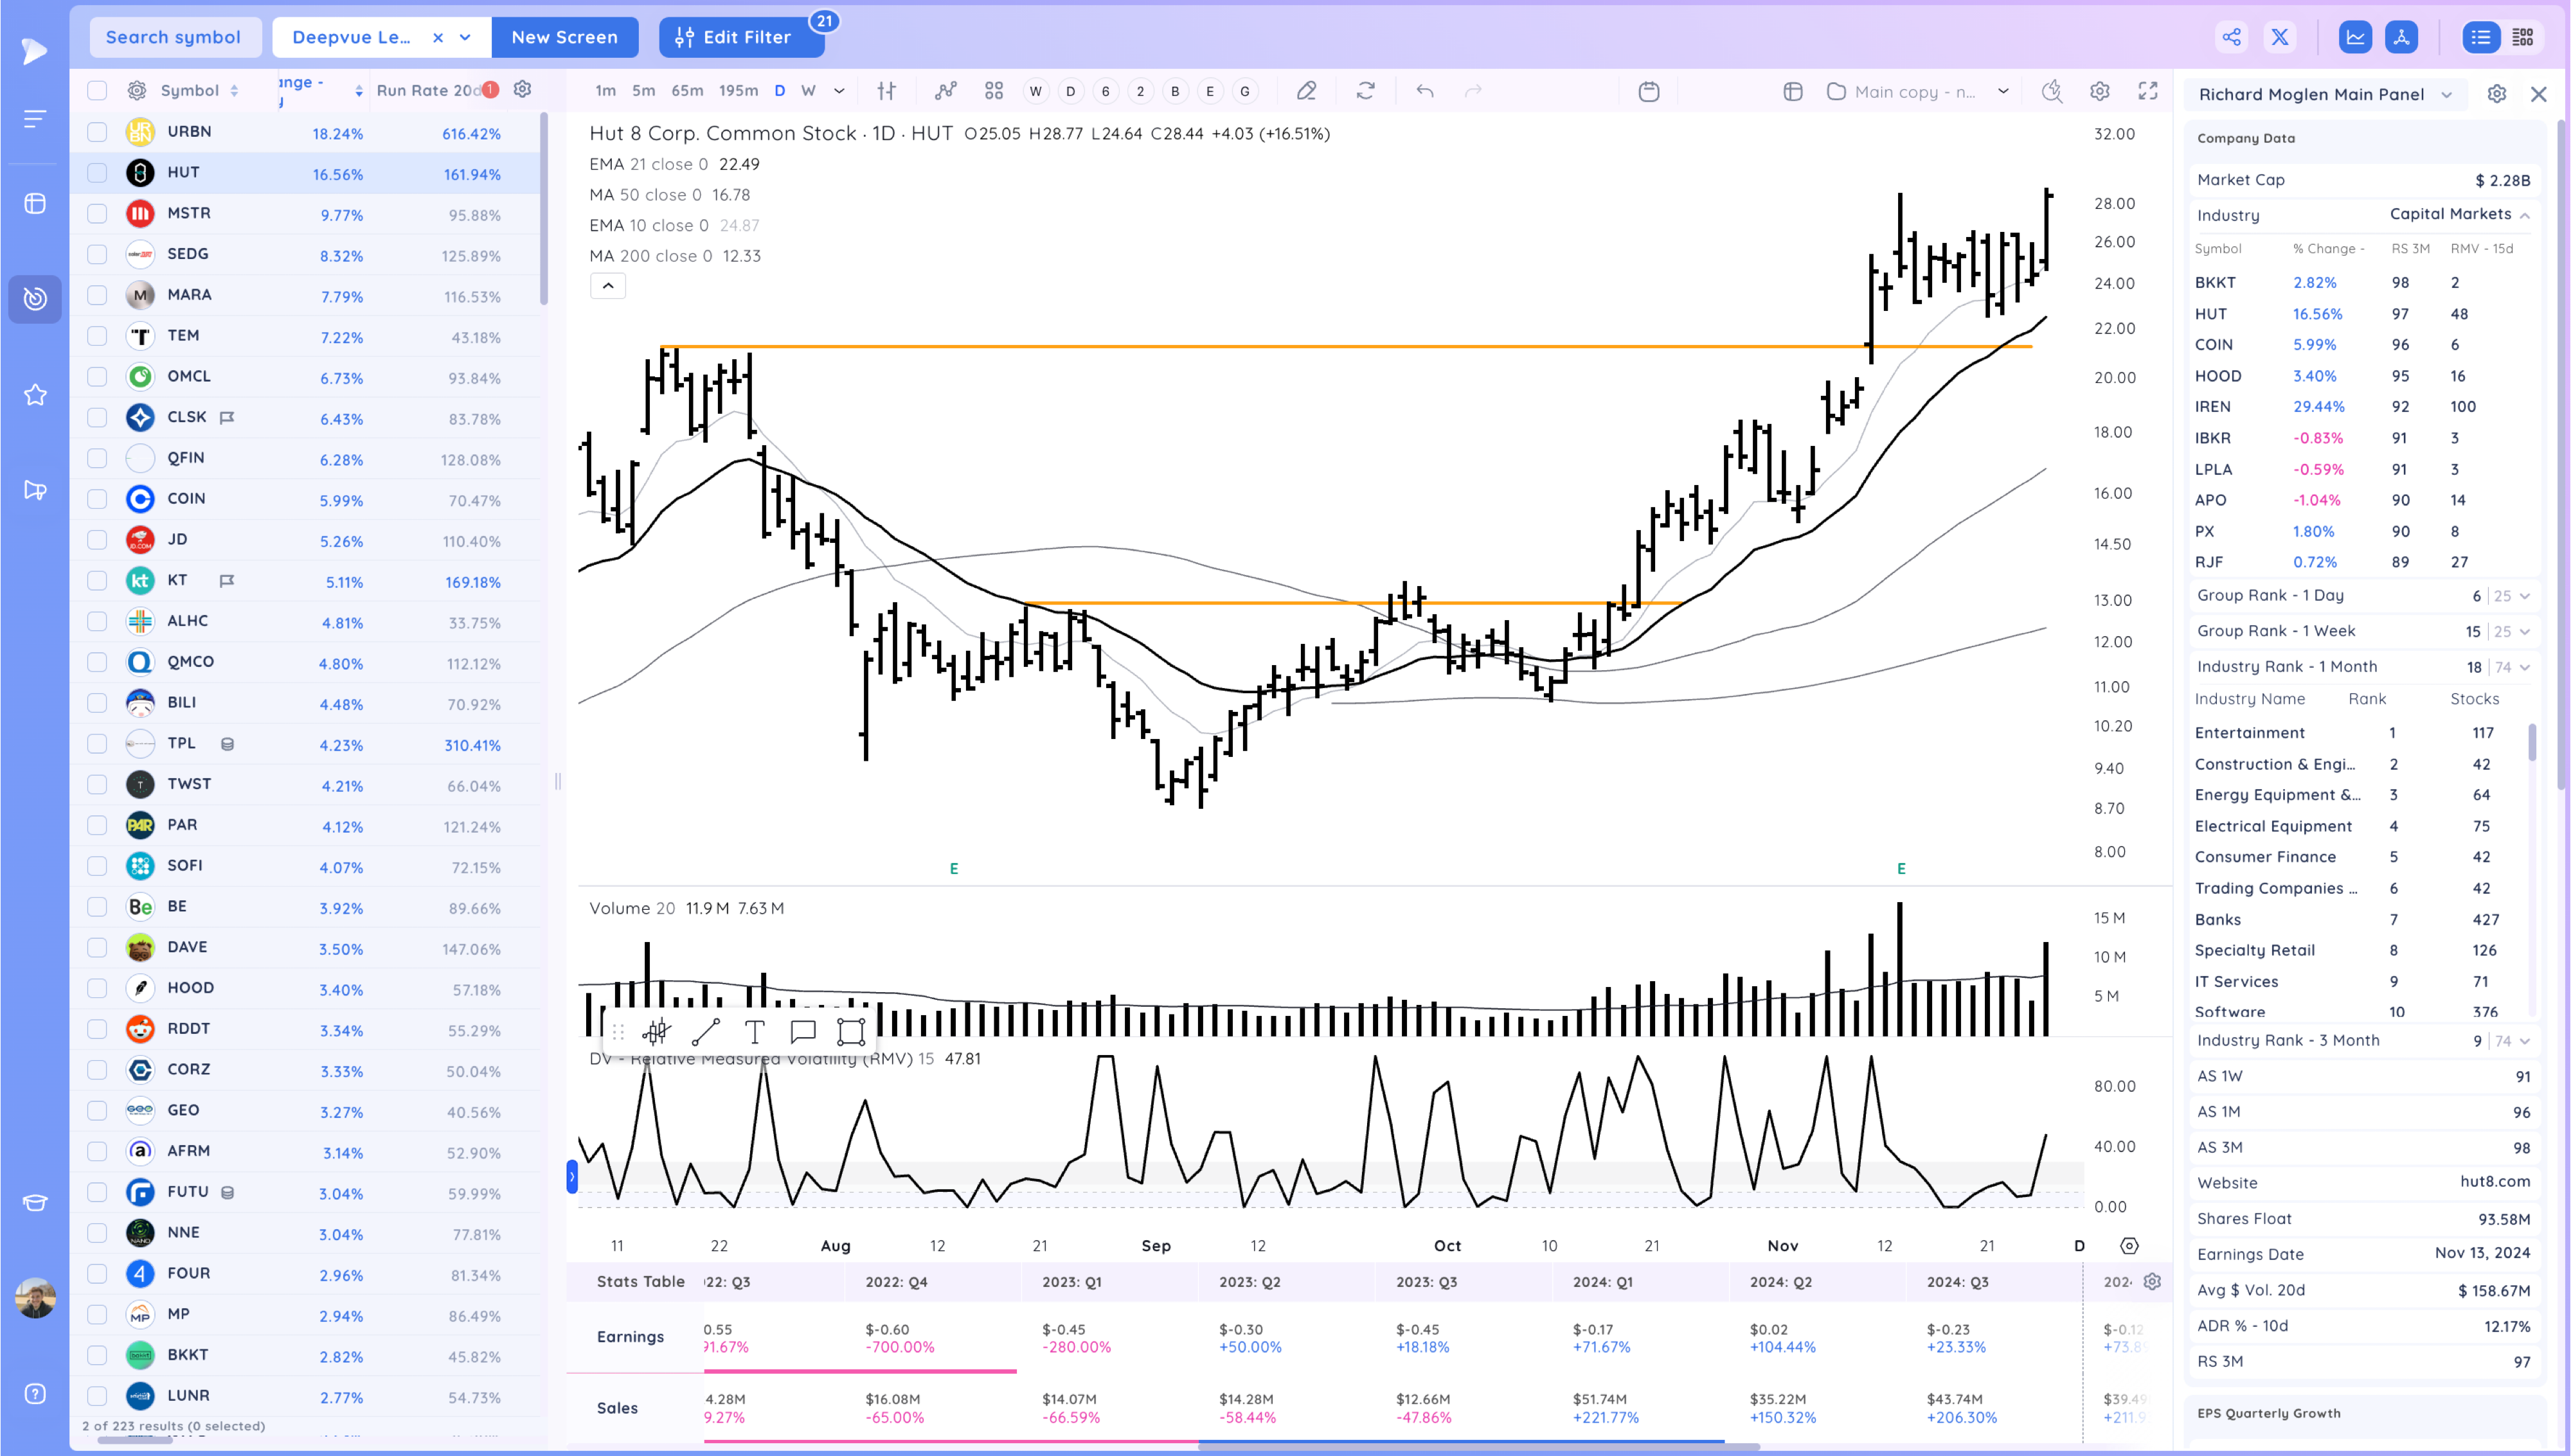Viewport: 2571px width, 1456px height.
Task: Check the LUNR row checkbox
Action: pyautogui.click(x=97, y=1396)
